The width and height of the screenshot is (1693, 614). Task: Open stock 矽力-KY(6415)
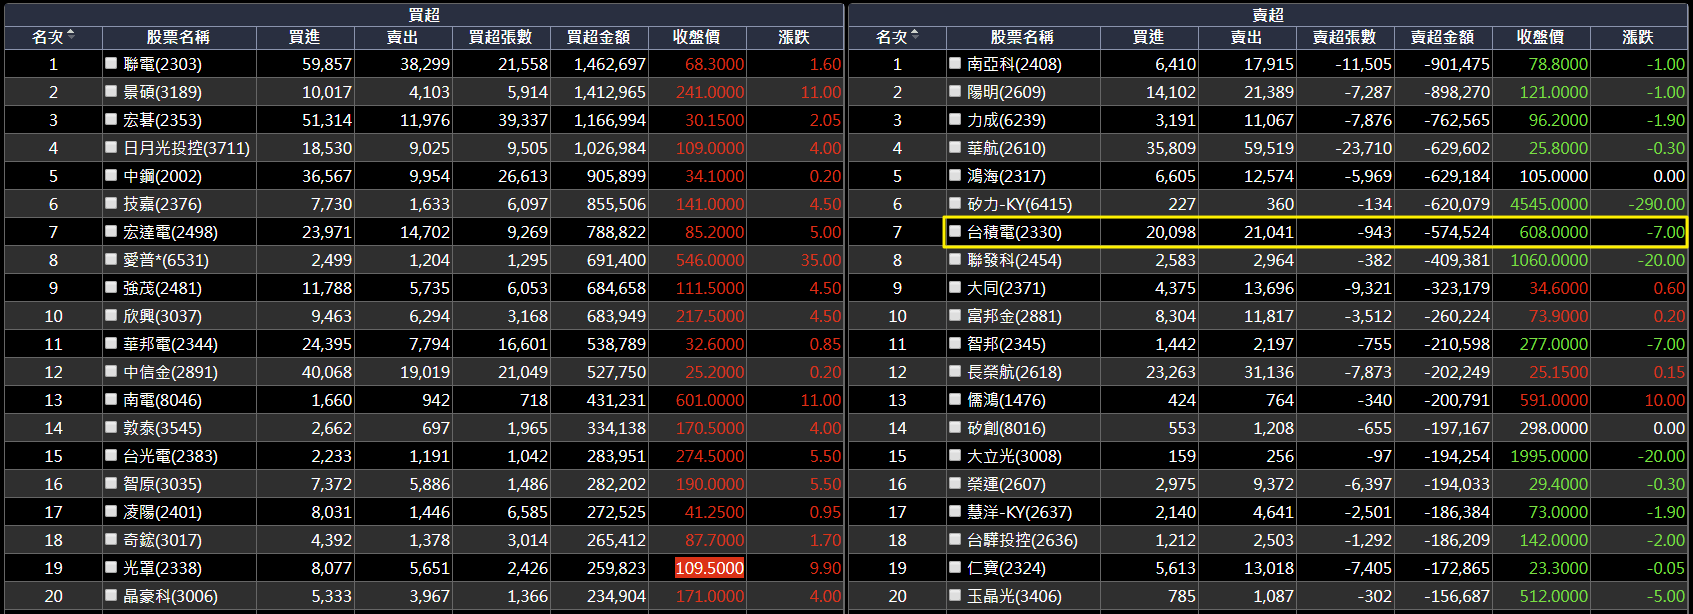tap(1019, 204)
